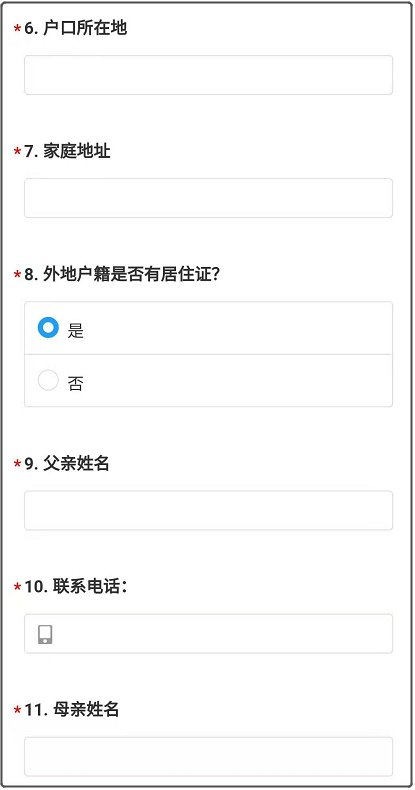Click the 否 option text label
Image resolution: width=415 pixels, height=790 pixels.
coord(76,384)
